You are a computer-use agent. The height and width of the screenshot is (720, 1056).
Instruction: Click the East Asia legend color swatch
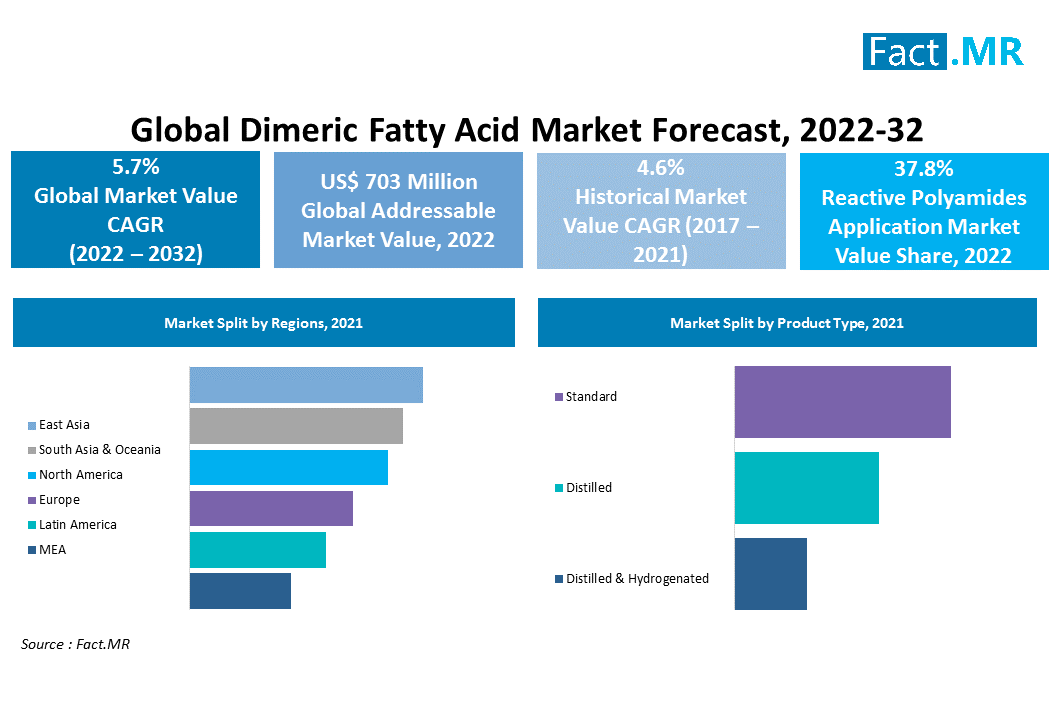[32, 426]
